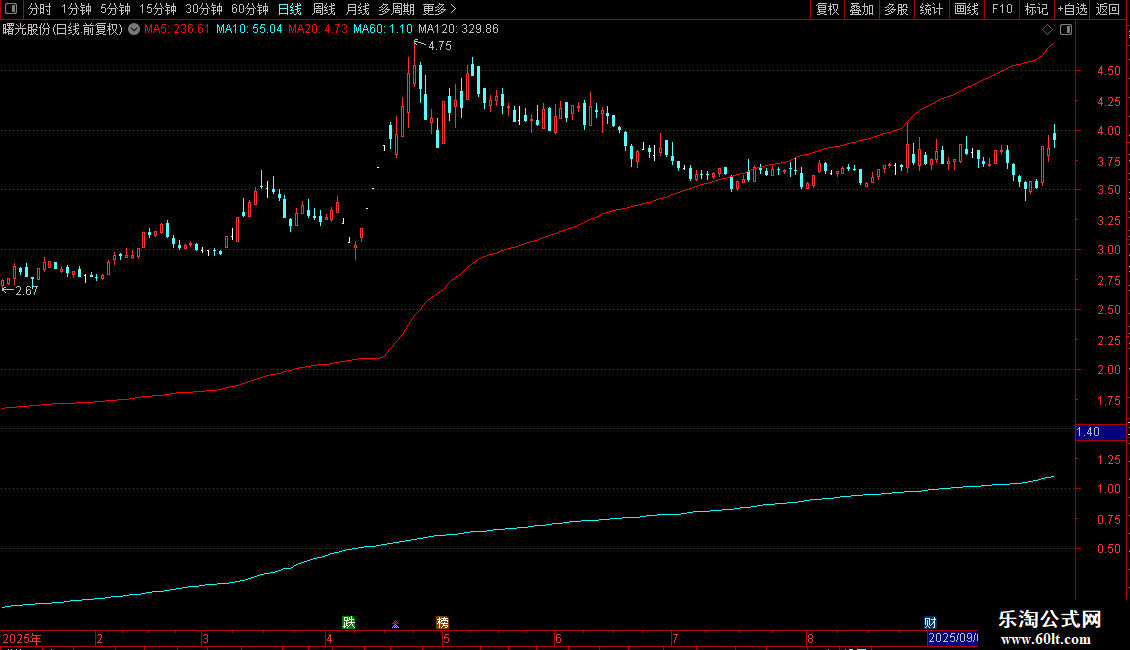Click the 1.40 highlighted price tag
This screenshot has height=650, width=1130.
tap(1100, 432)
